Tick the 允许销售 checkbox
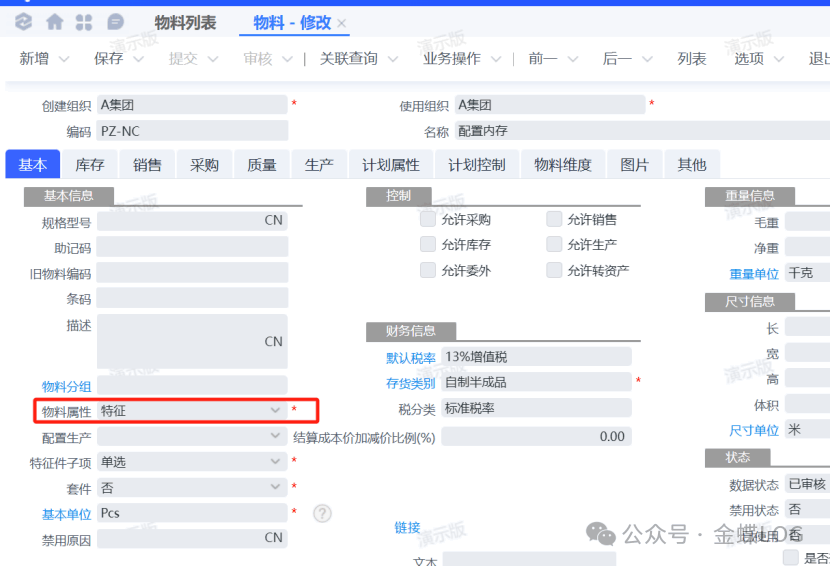 [554, 219]
